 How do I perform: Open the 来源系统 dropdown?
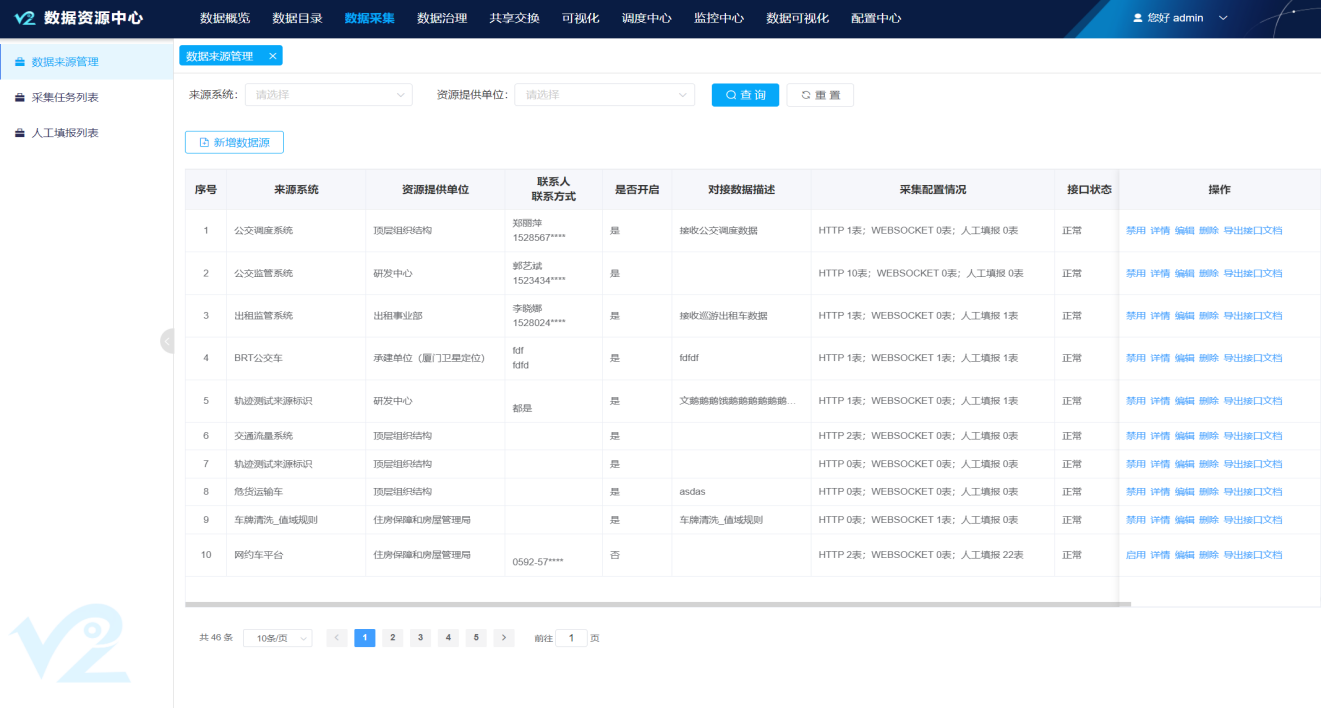328,95
